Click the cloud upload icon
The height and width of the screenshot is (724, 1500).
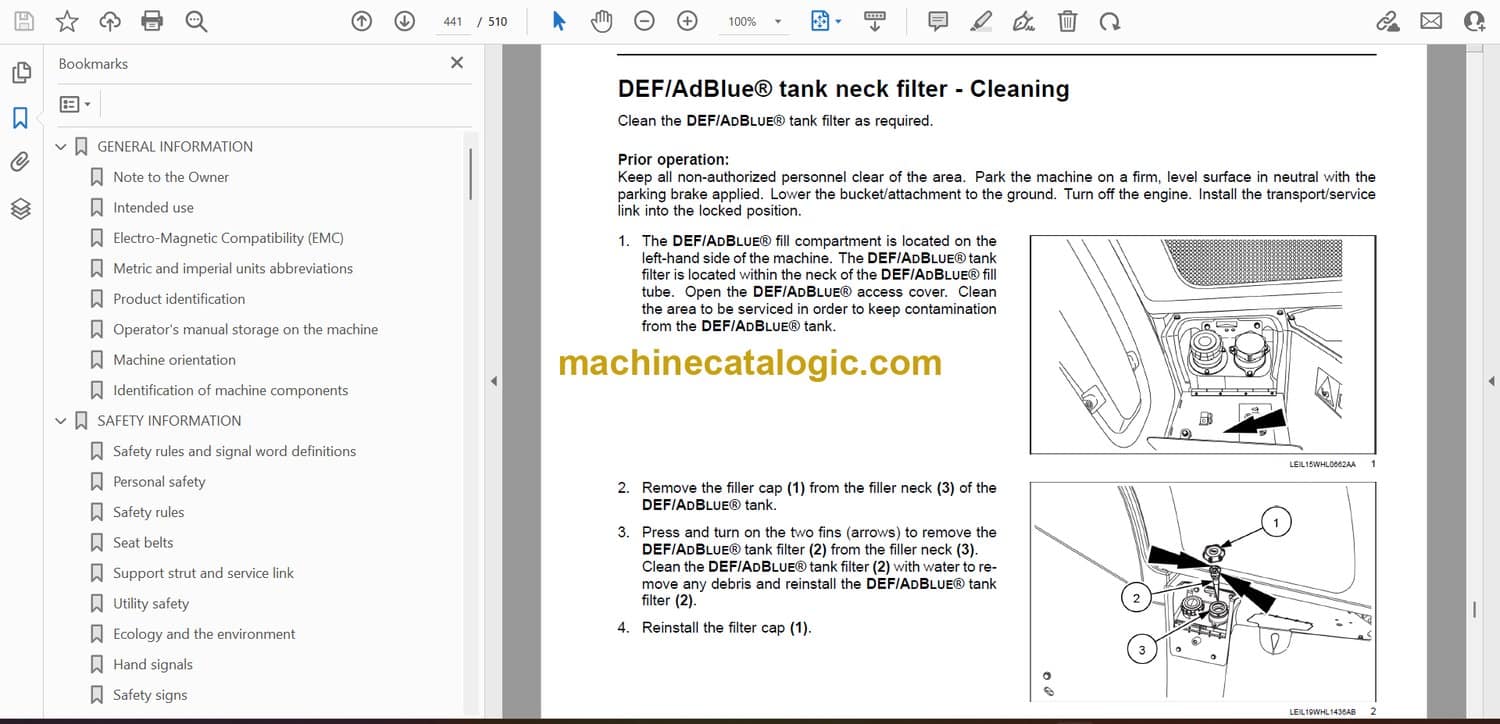(110, 21)
